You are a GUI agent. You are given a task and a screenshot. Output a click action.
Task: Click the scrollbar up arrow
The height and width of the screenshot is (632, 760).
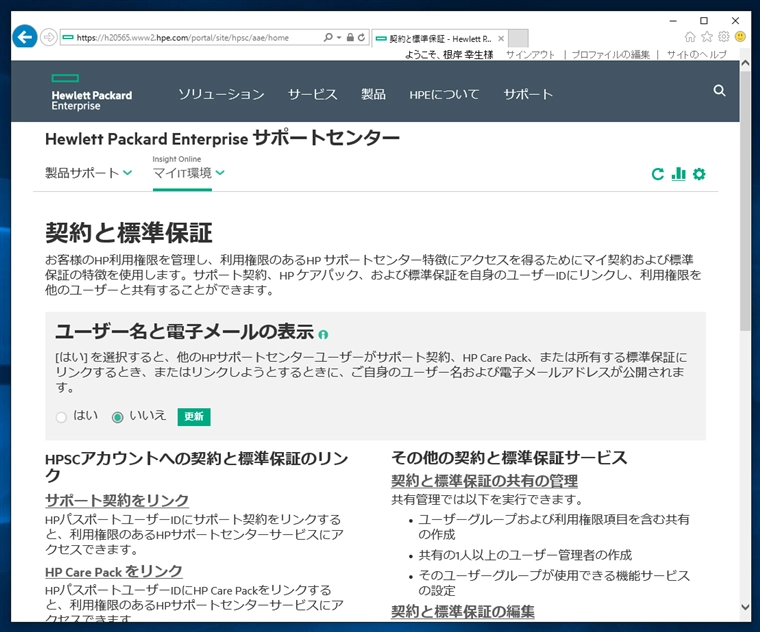(745, 64)
